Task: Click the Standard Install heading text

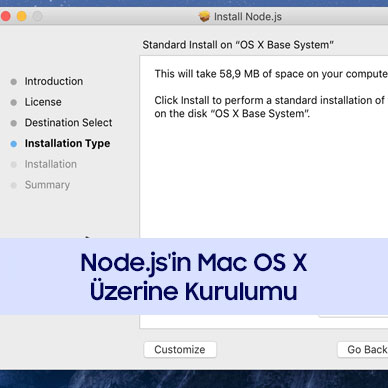Action: 238,45
